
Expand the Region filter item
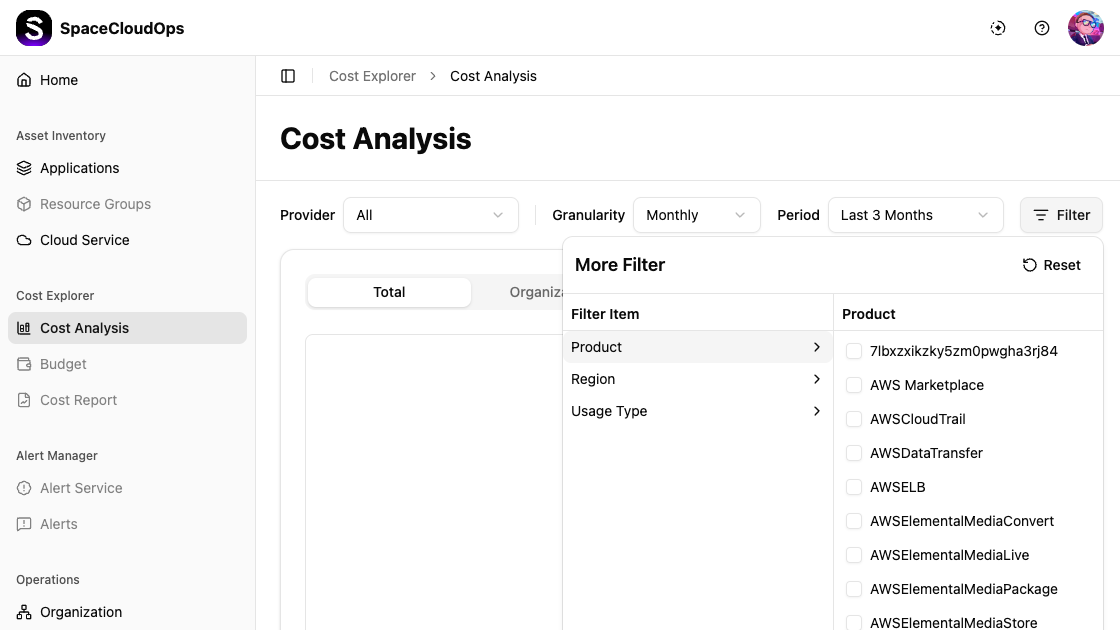pos(696,379)
